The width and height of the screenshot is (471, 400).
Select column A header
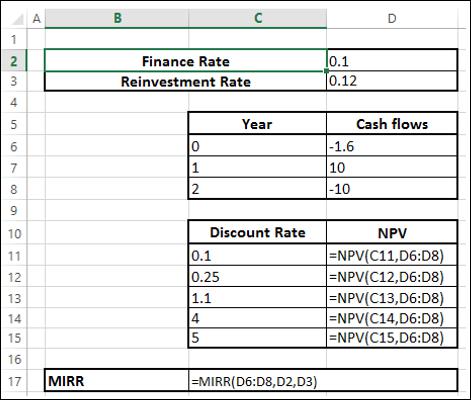[36, 19]
